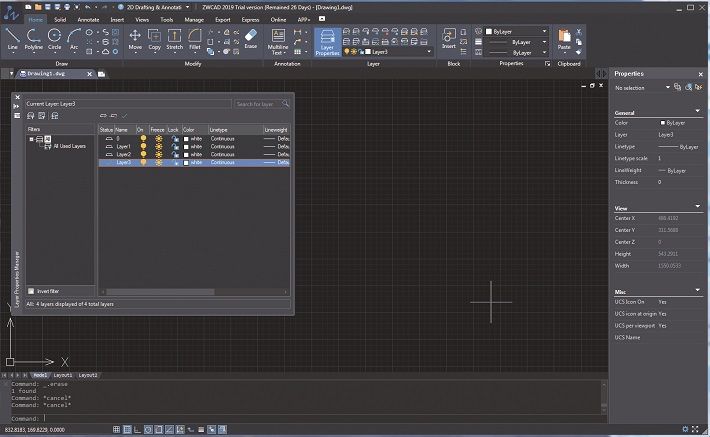Viewport: 710px width, 437px height.
Task: Choose the Copy tool in Modify
Action: [x=154, y=39]
